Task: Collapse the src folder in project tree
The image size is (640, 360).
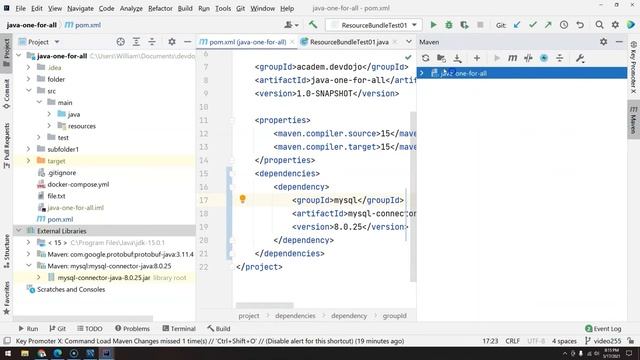Action: [29, 91]
